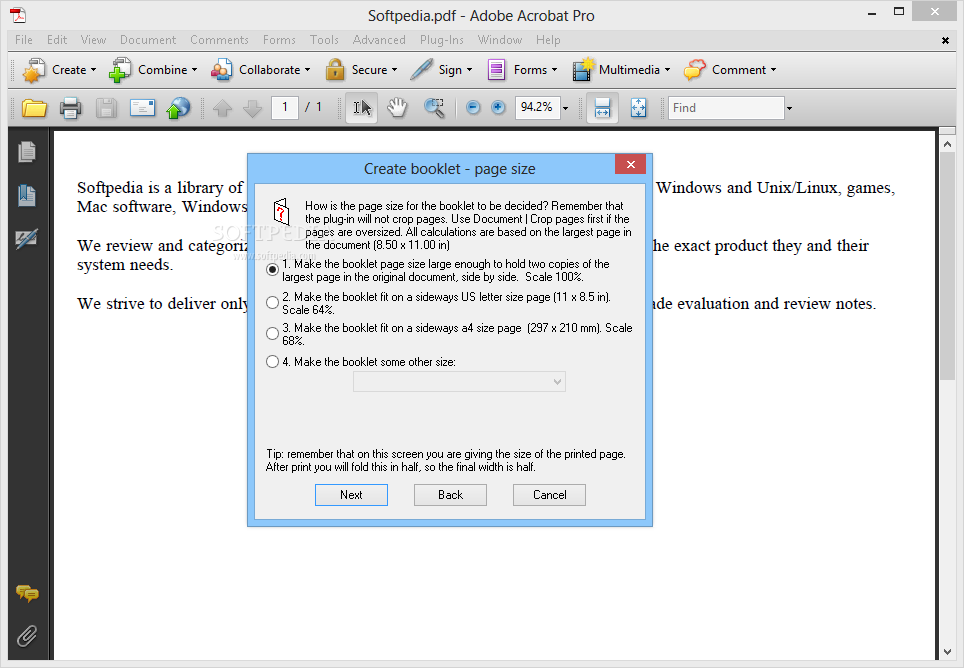Expand the Create dropdown arrow
964x668 pixels.
click(x=93, y=70)
